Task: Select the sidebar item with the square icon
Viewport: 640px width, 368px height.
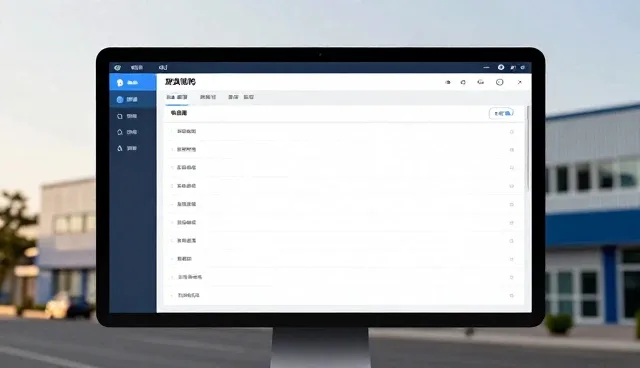Action: 133,116
